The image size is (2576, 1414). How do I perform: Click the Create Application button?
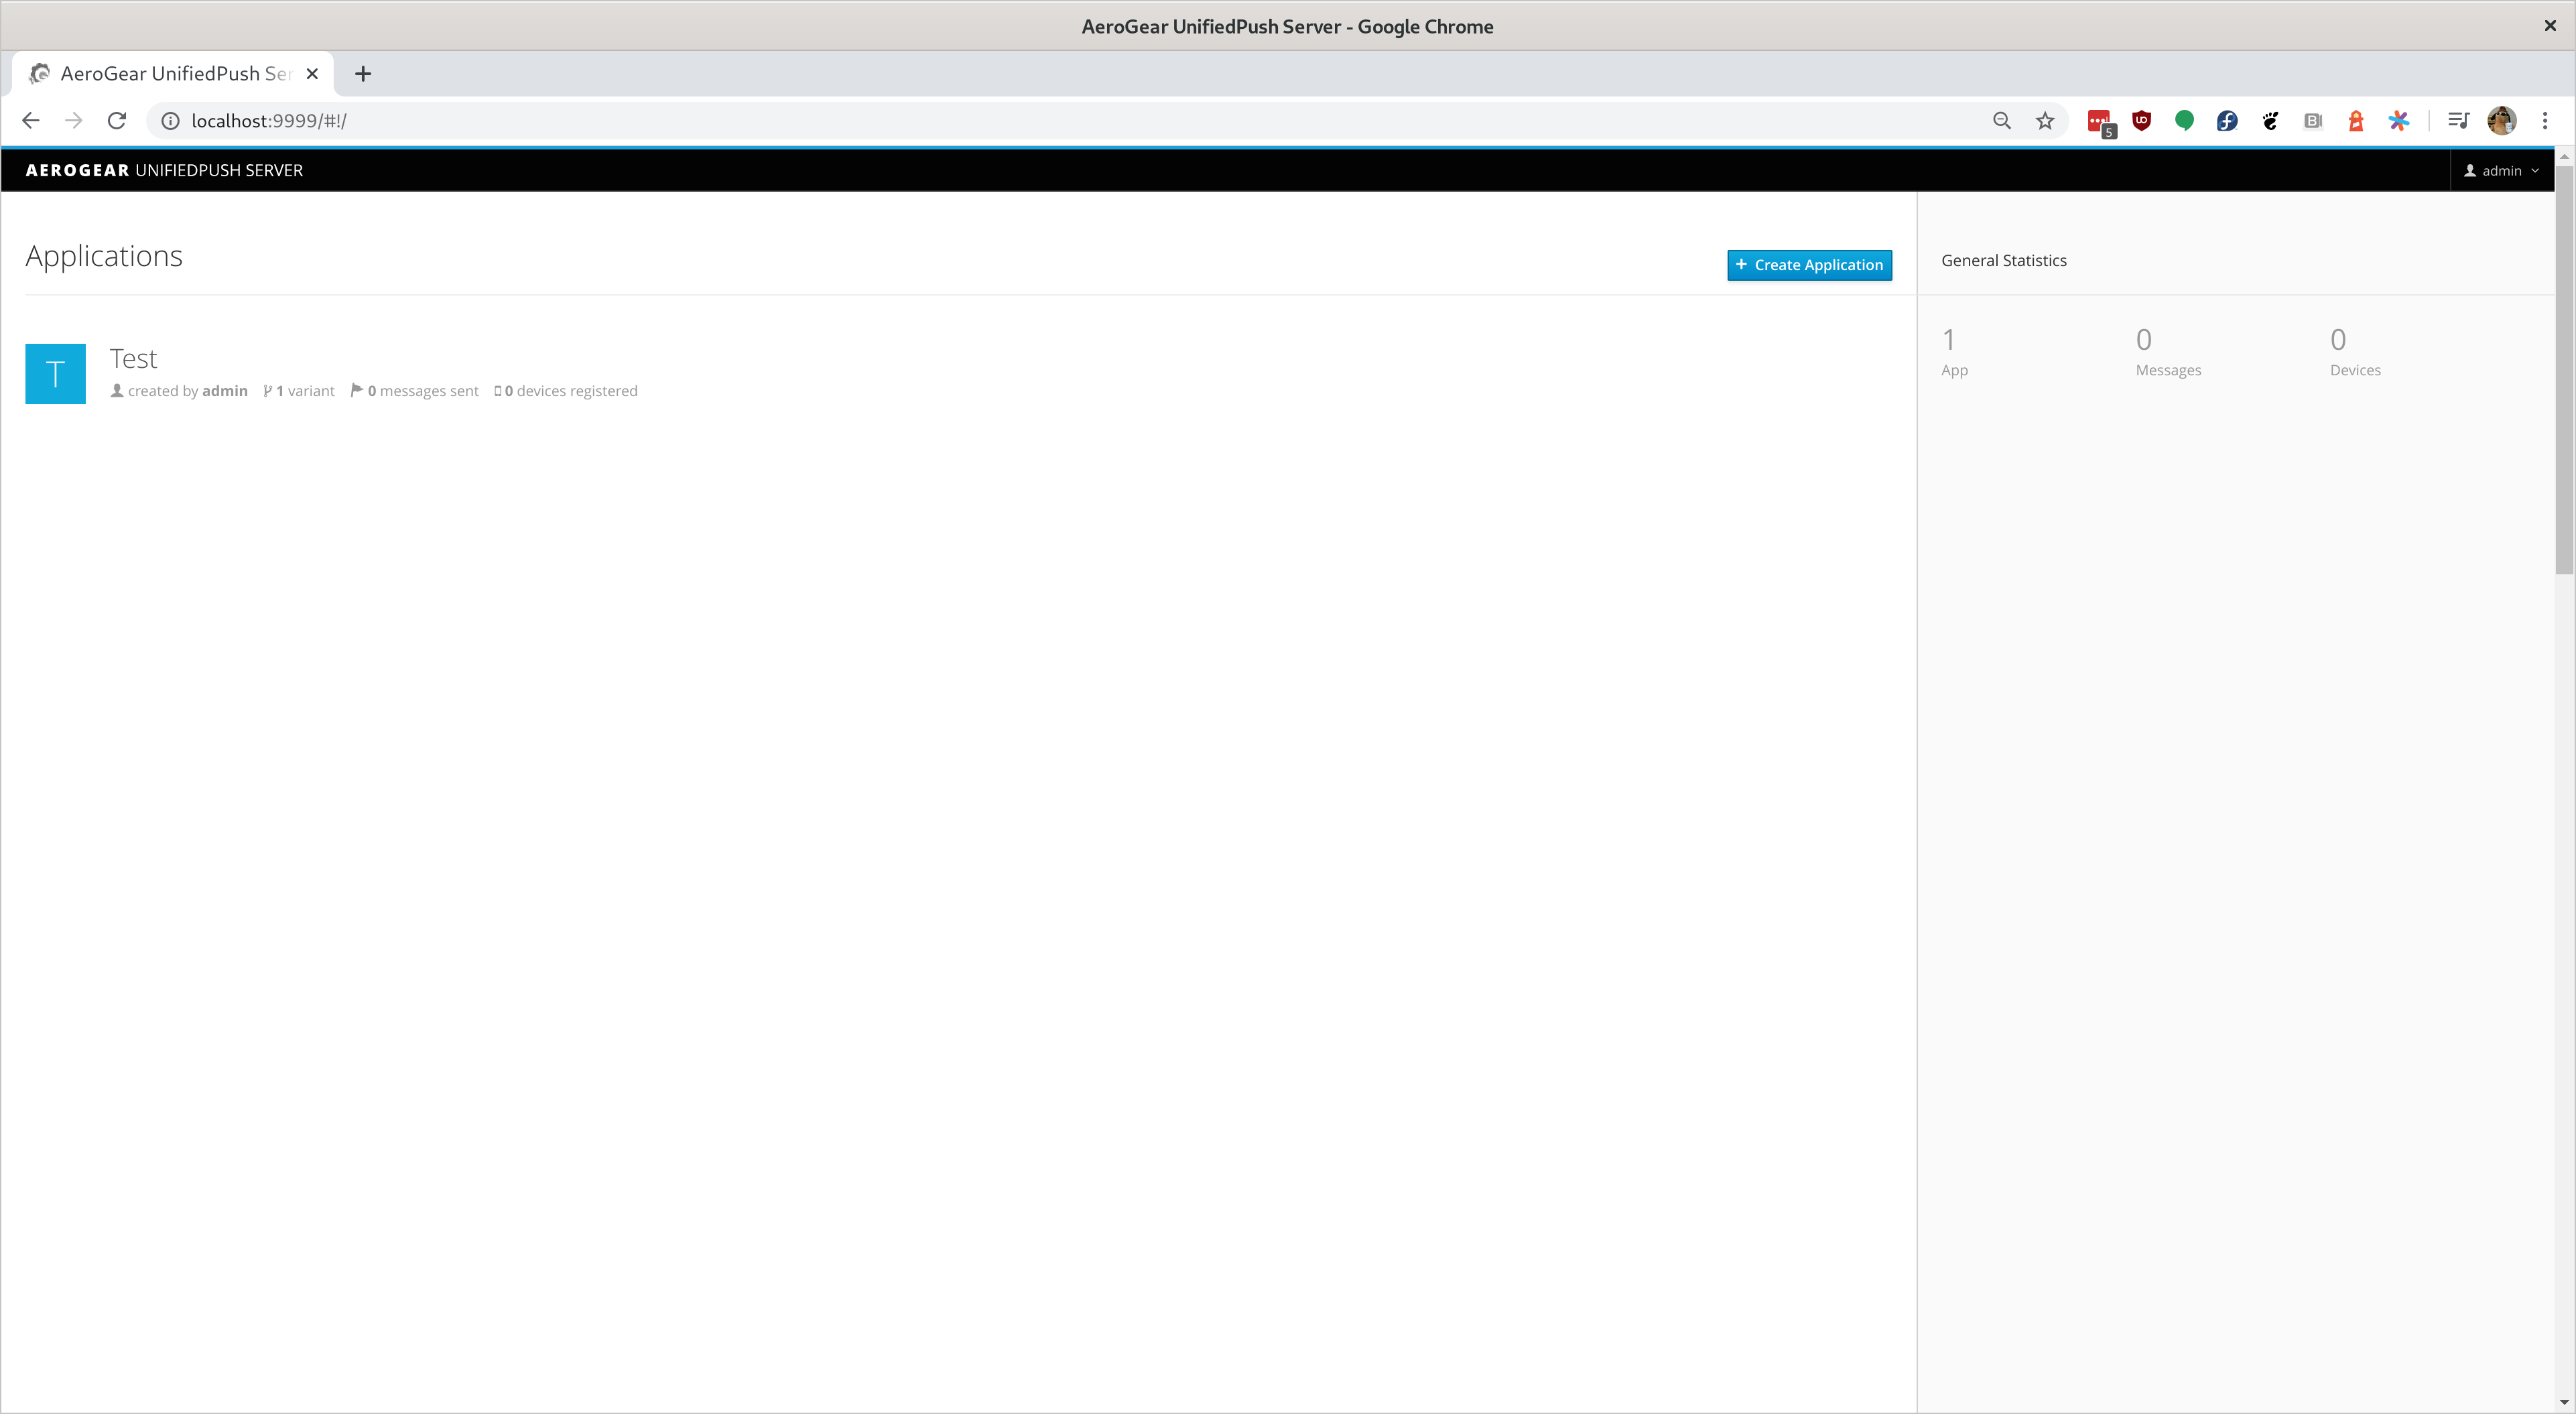point(1809,265)
